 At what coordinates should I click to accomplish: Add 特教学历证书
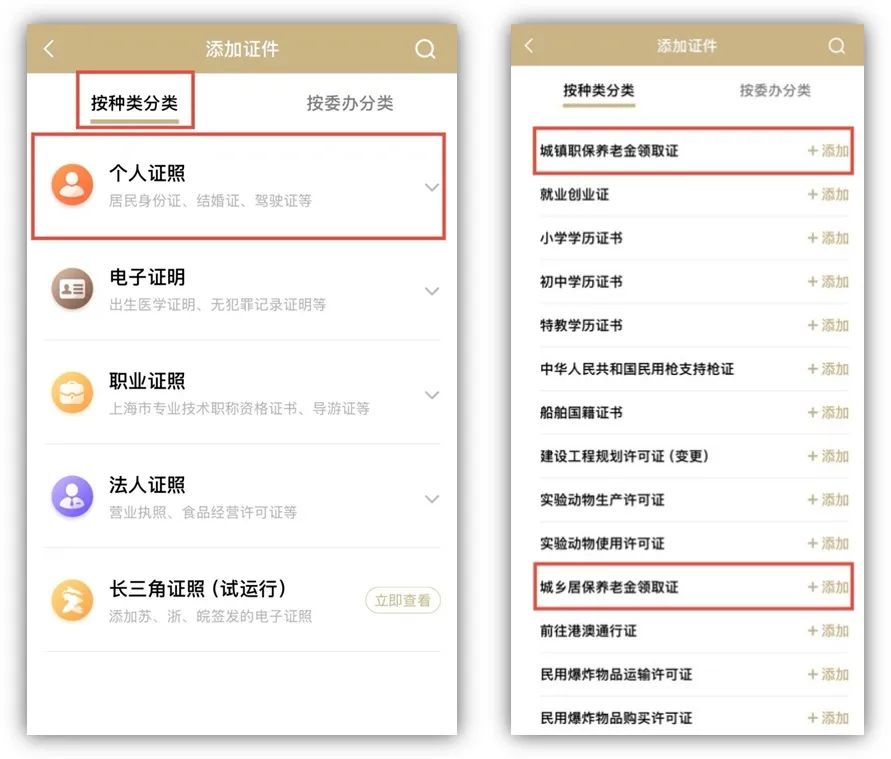(828, 326)
